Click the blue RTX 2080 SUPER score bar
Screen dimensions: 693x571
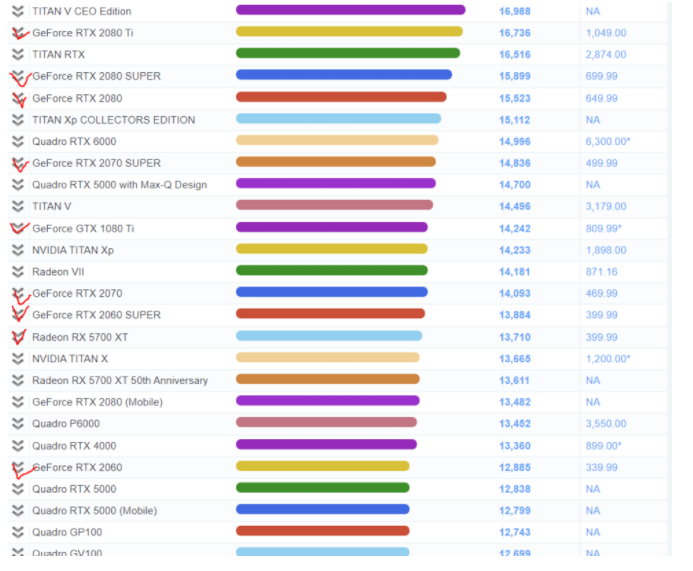344,75
